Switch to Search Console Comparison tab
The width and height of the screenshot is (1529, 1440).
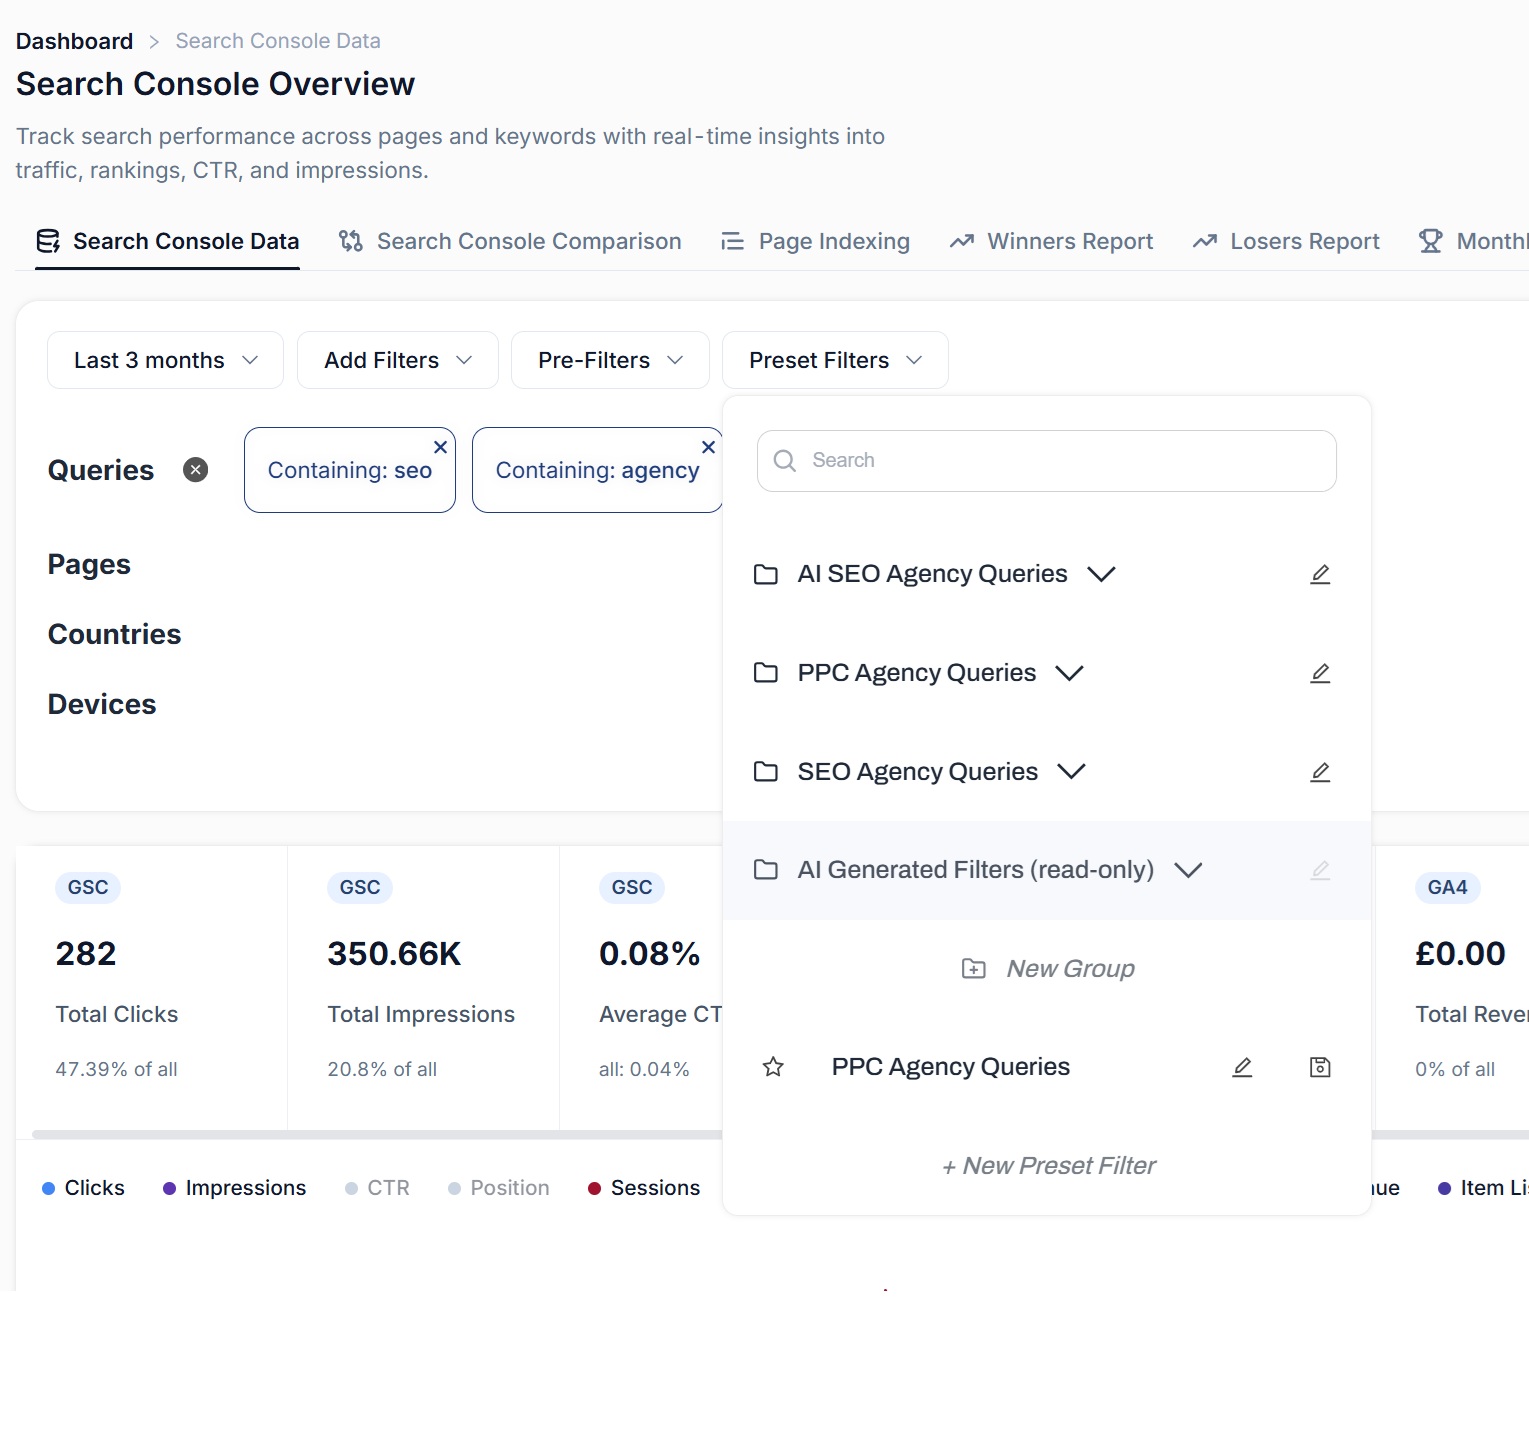click(x=510, y=241)
